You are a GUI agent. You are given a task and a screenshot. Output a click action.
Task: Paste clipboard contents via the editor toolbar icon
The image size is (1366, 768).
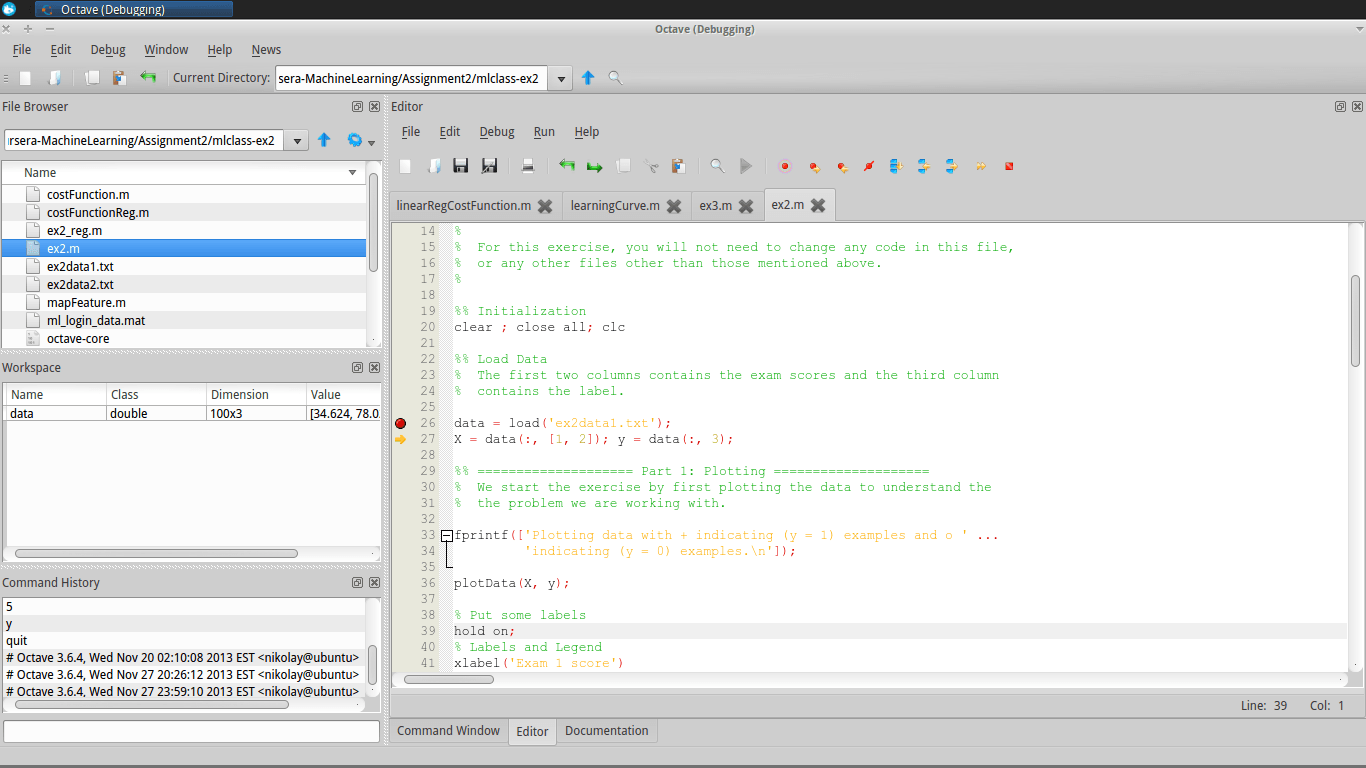(x=679, y=166)
